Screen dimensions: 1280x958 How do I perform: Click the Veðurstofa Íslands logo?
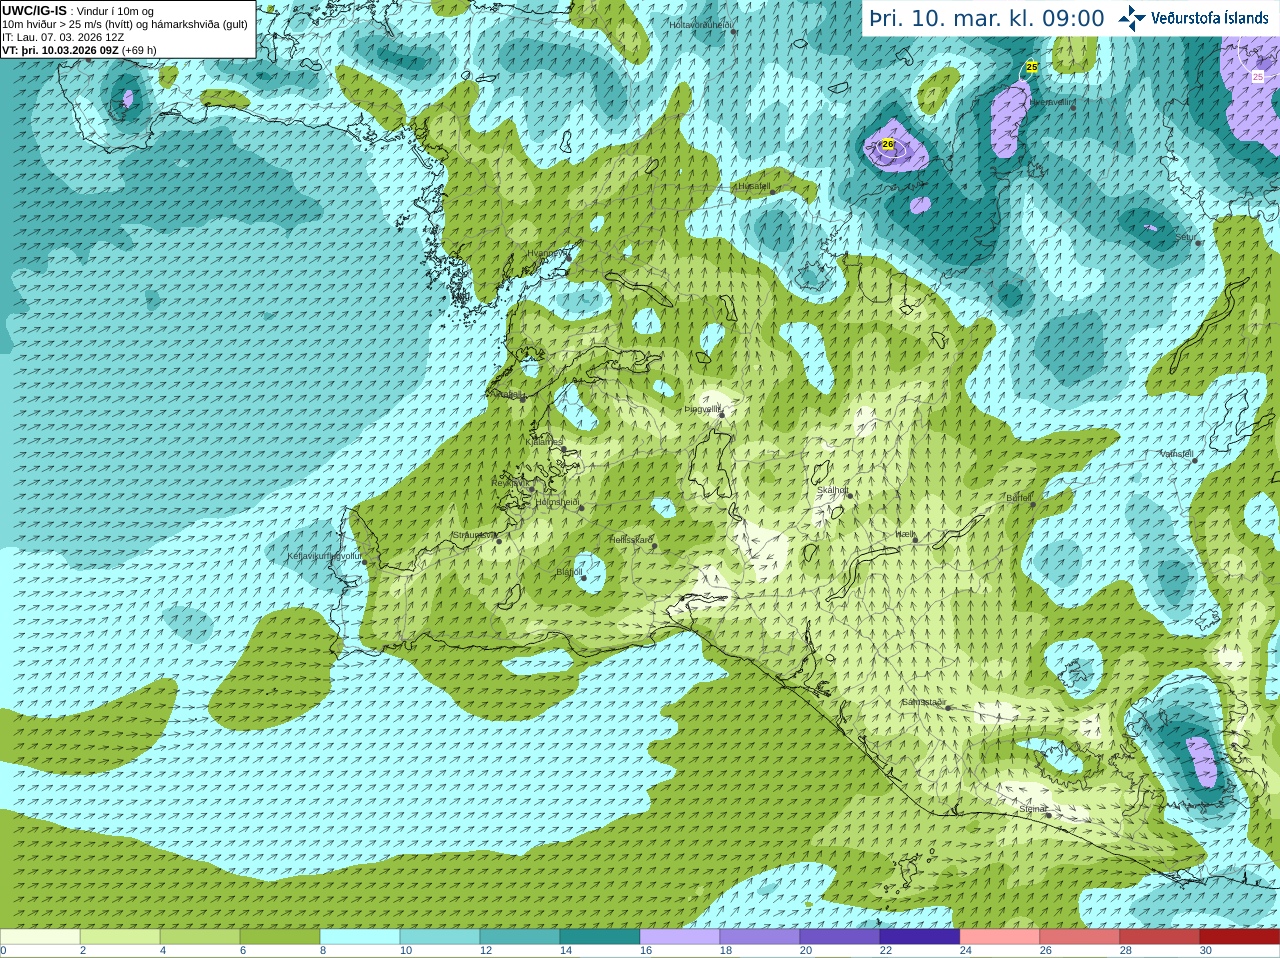[x=1193, y=17]
